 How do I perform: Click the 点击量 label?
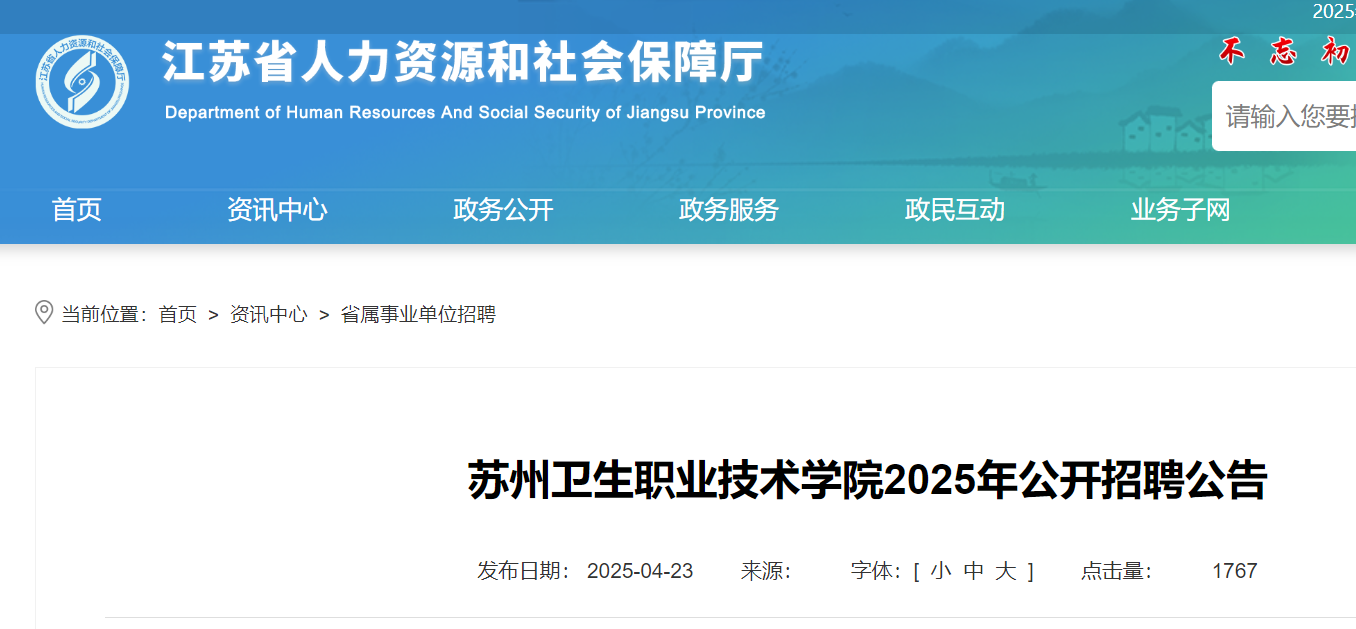1117,571
